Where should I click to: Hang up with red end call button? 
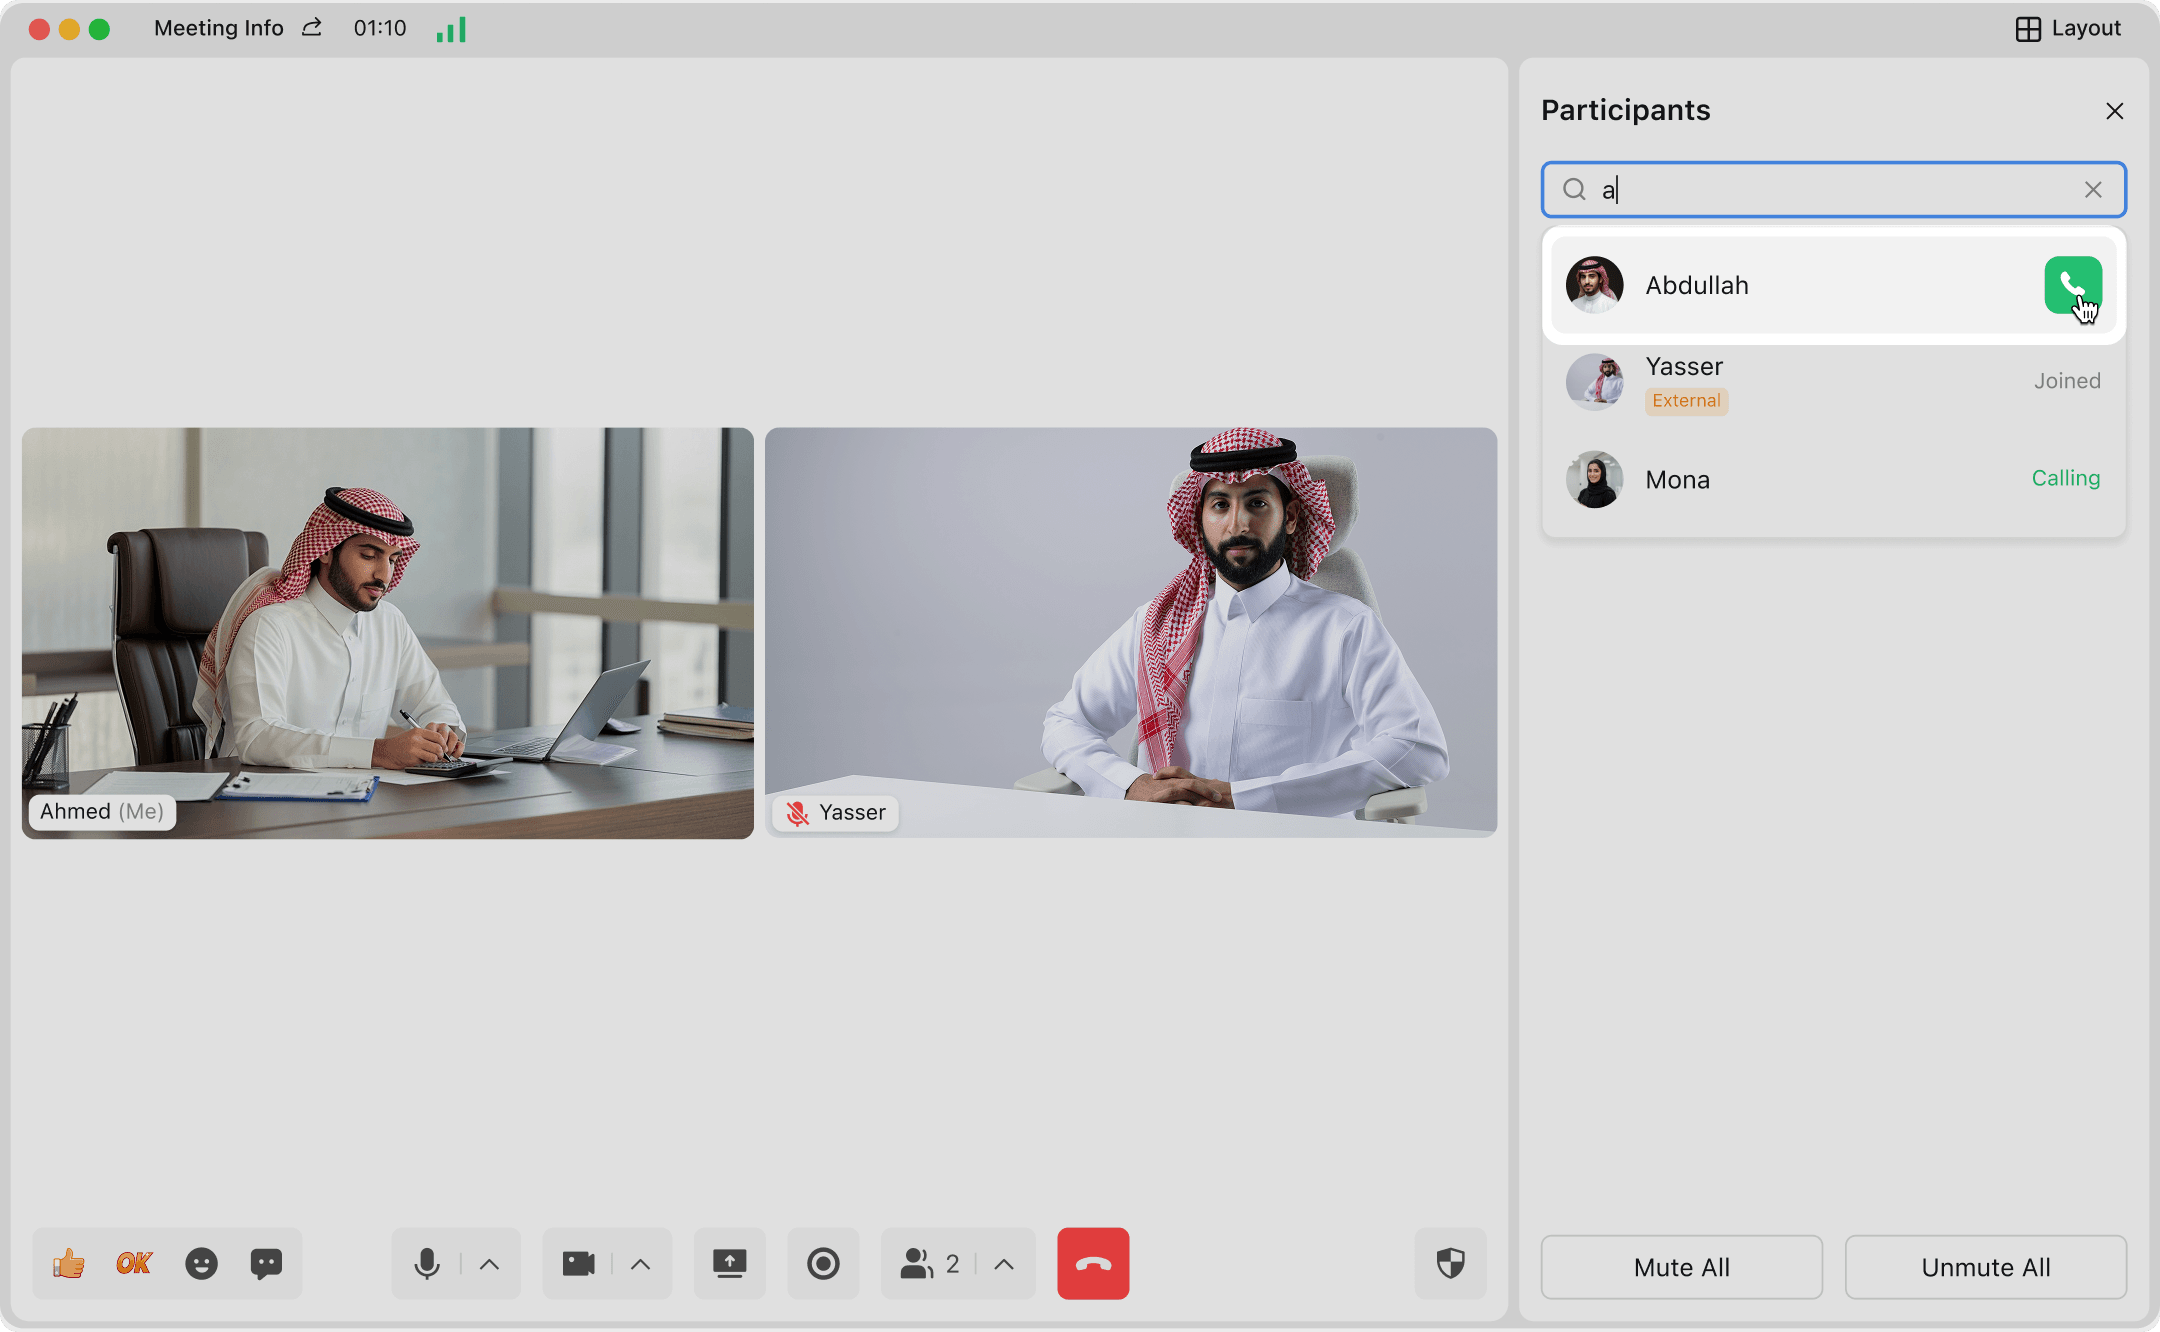(x=1093, y=1264)
